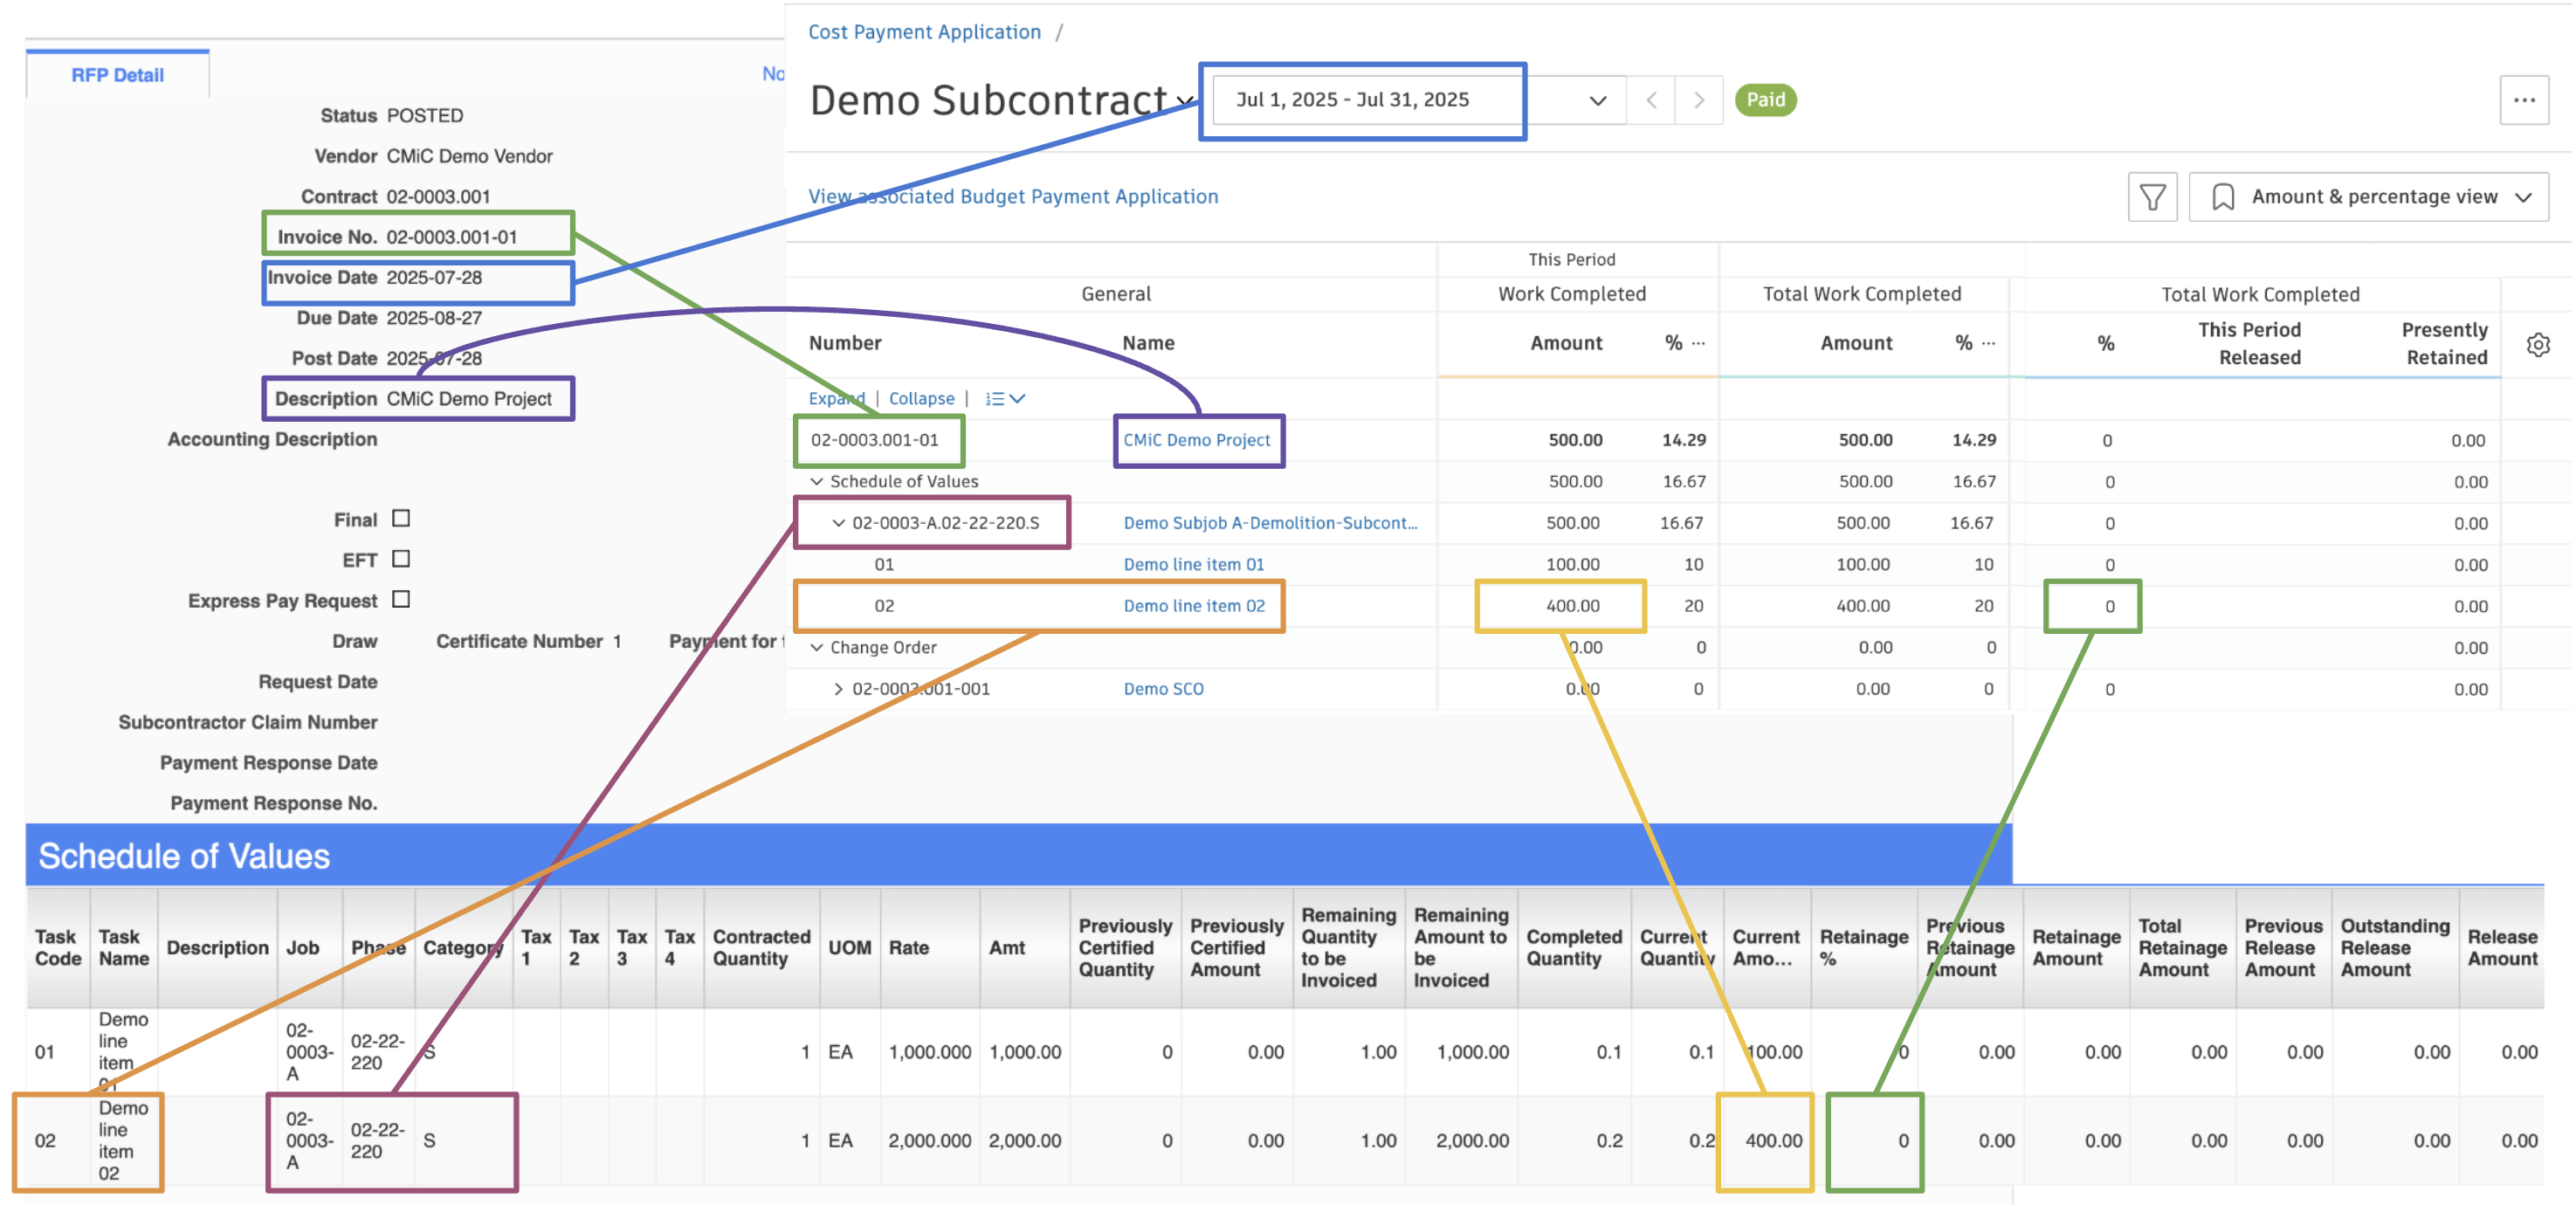
Task: Open Demo Subjob A-Demolition-Subcont link
Action: 1270,523
